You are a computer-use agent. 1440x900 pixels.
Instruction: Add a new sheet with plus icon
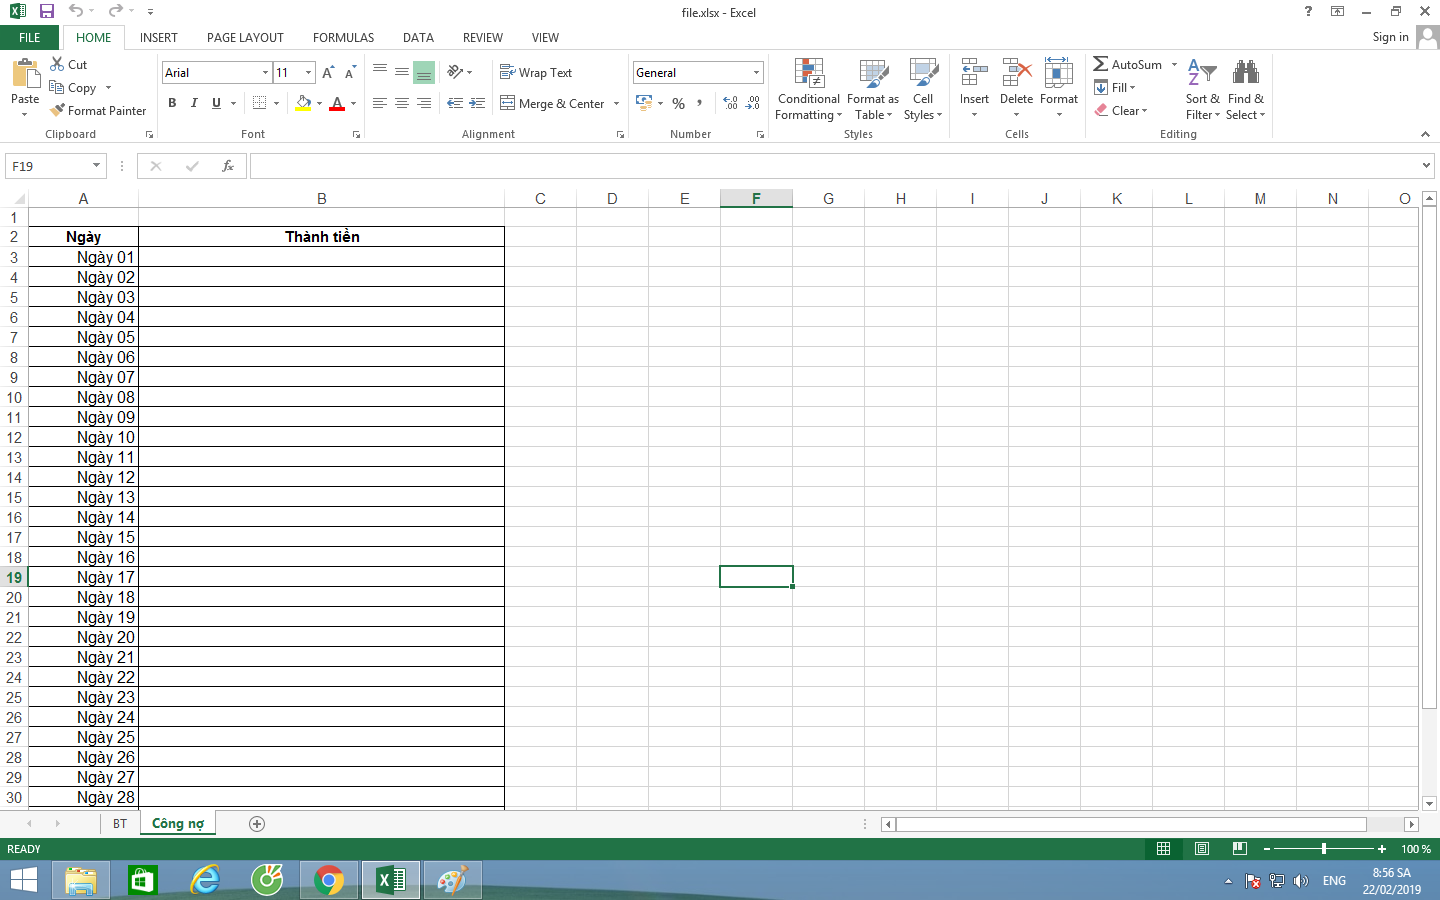(x=257, y=824)
